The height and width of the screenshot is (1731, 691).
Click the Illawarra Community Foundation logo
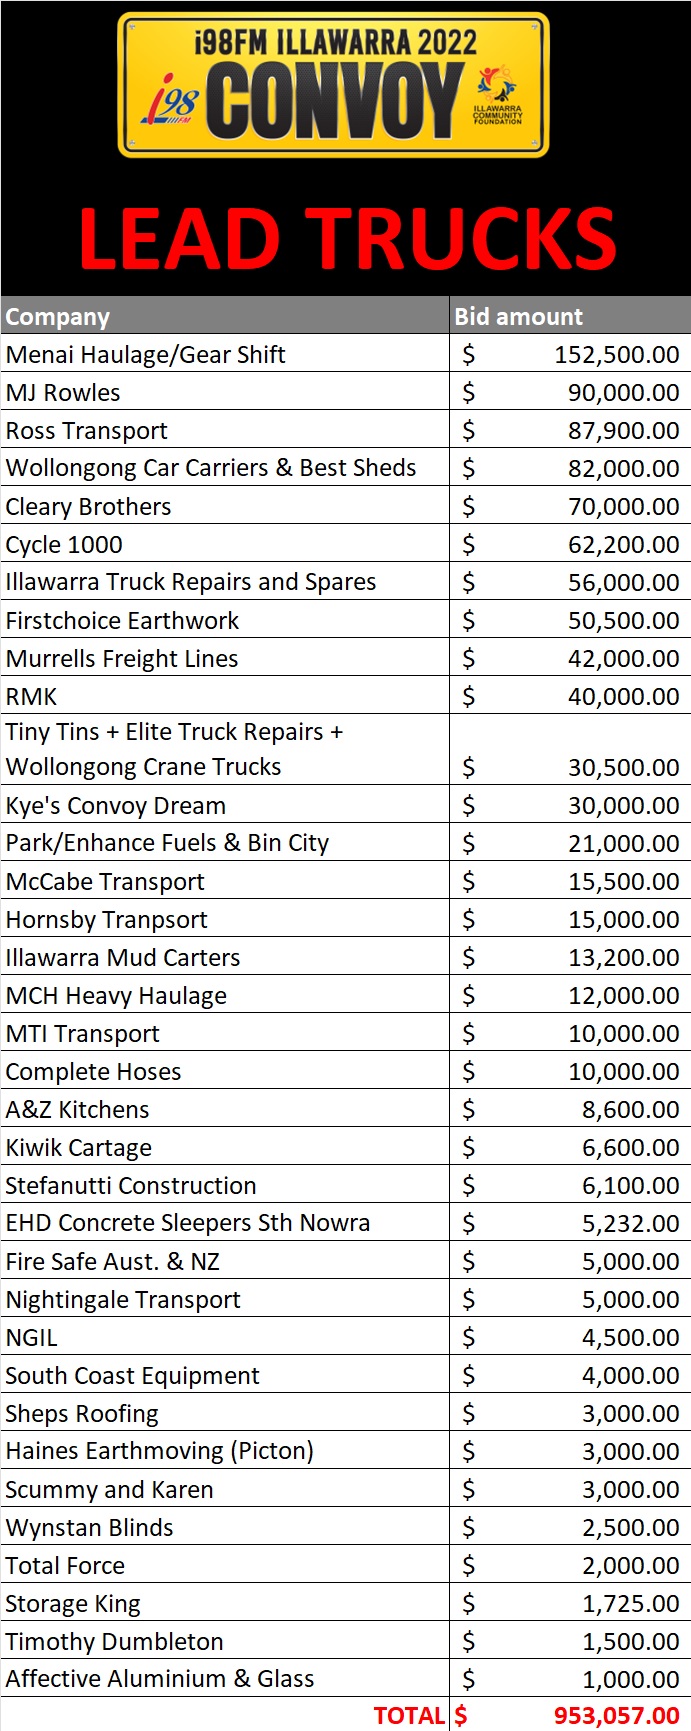point(497,97)
